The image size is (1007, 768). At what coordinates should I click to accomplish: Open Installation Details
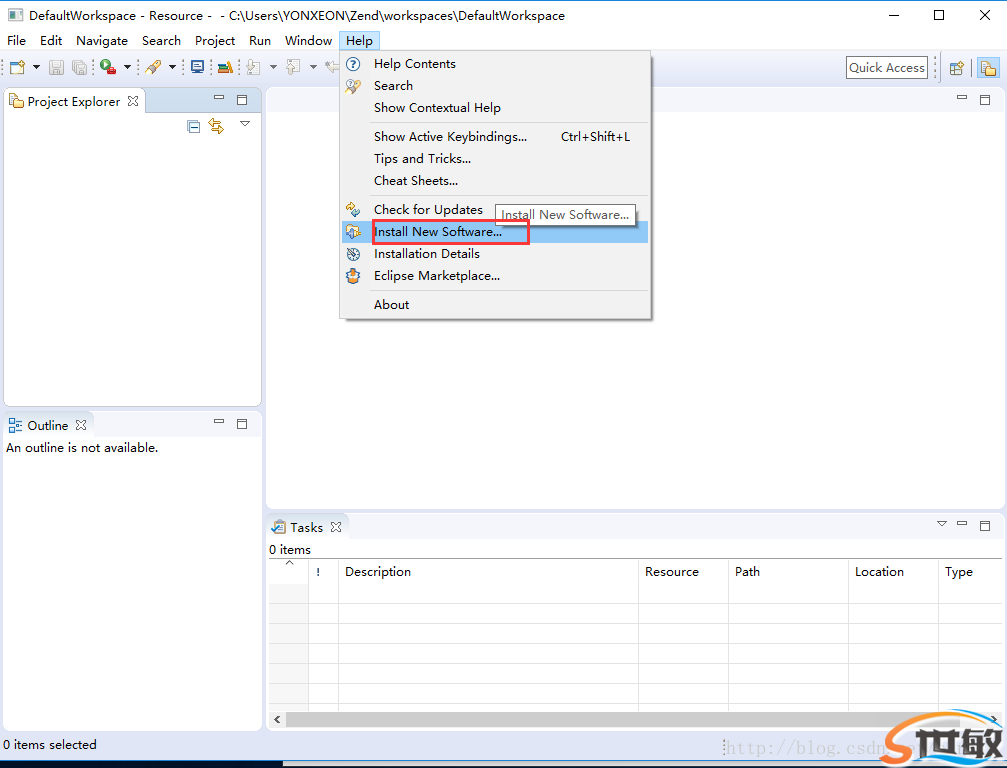tap(495, 254)
